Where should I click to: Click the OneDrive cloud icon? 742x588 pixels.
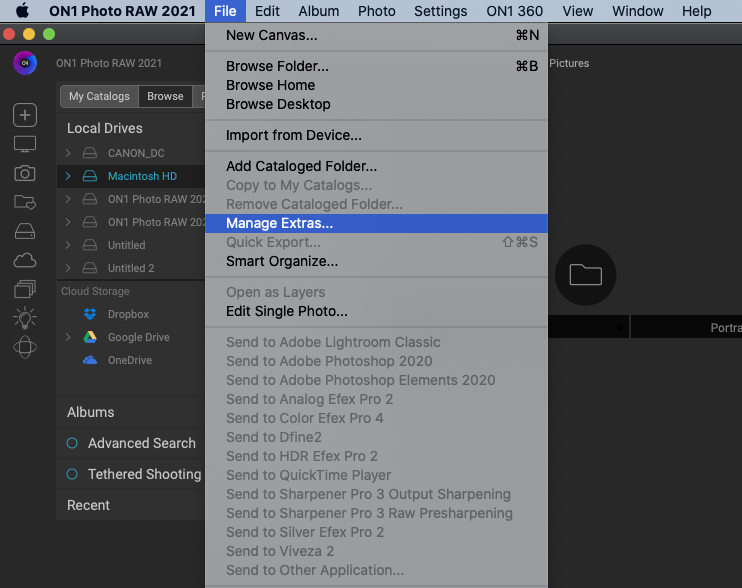[x=90, y=360]
